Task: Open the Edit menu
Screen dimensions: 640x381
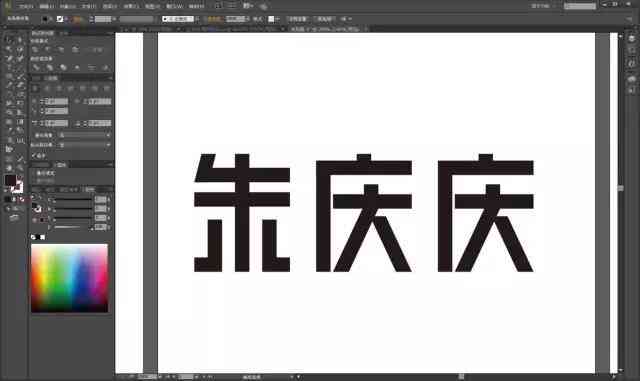Action: pyautogui.click(x=47, y=7)
